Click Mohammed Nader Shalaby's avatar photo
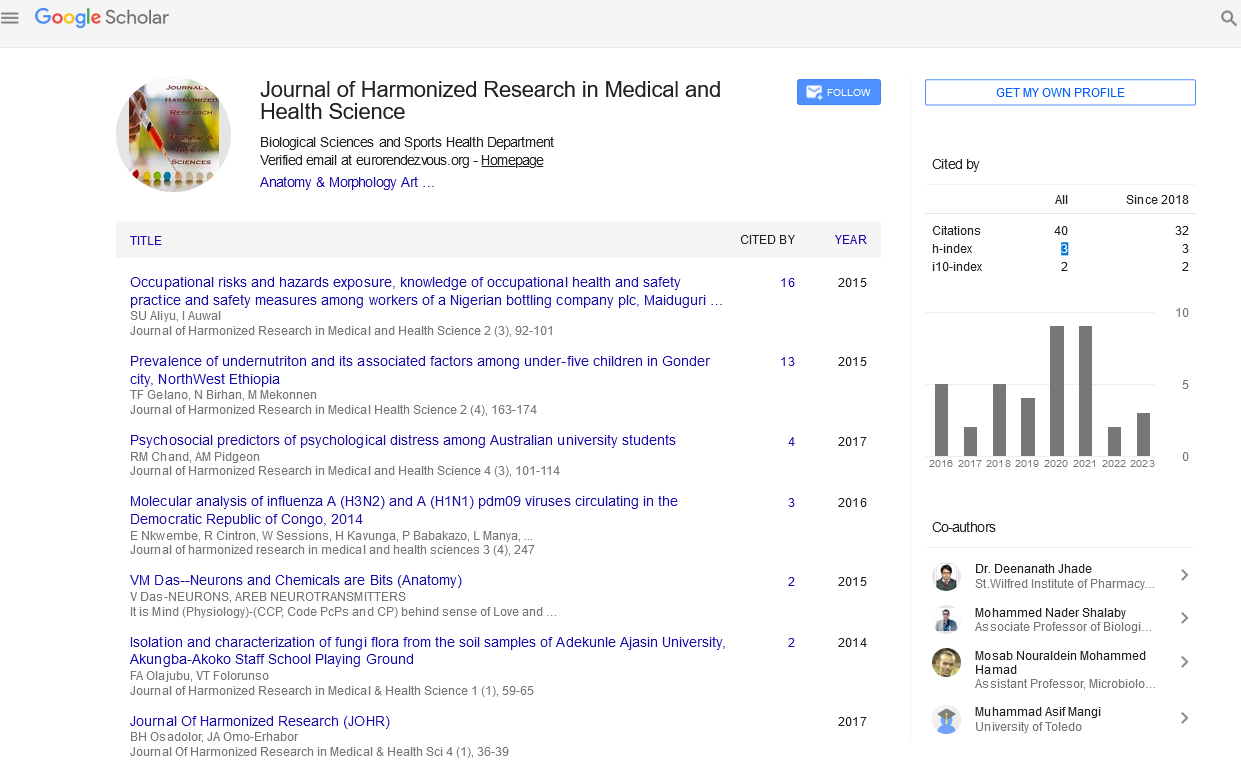The image size is (1241, 766). (946, 619)
